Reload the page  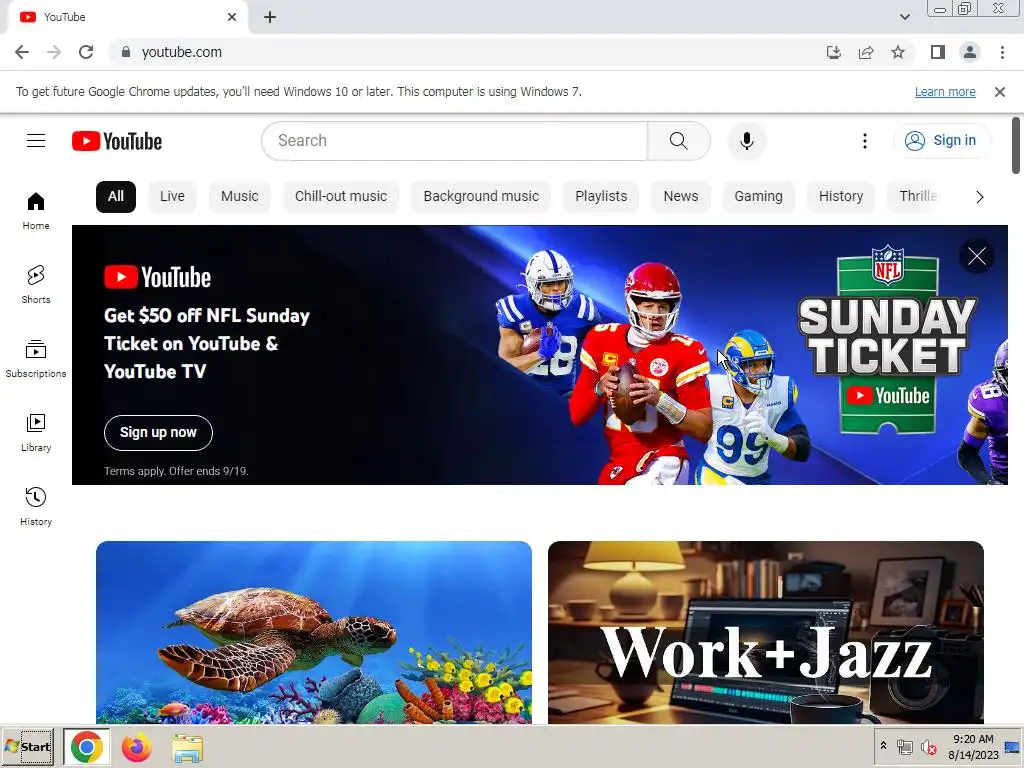[x=86, y=52]
